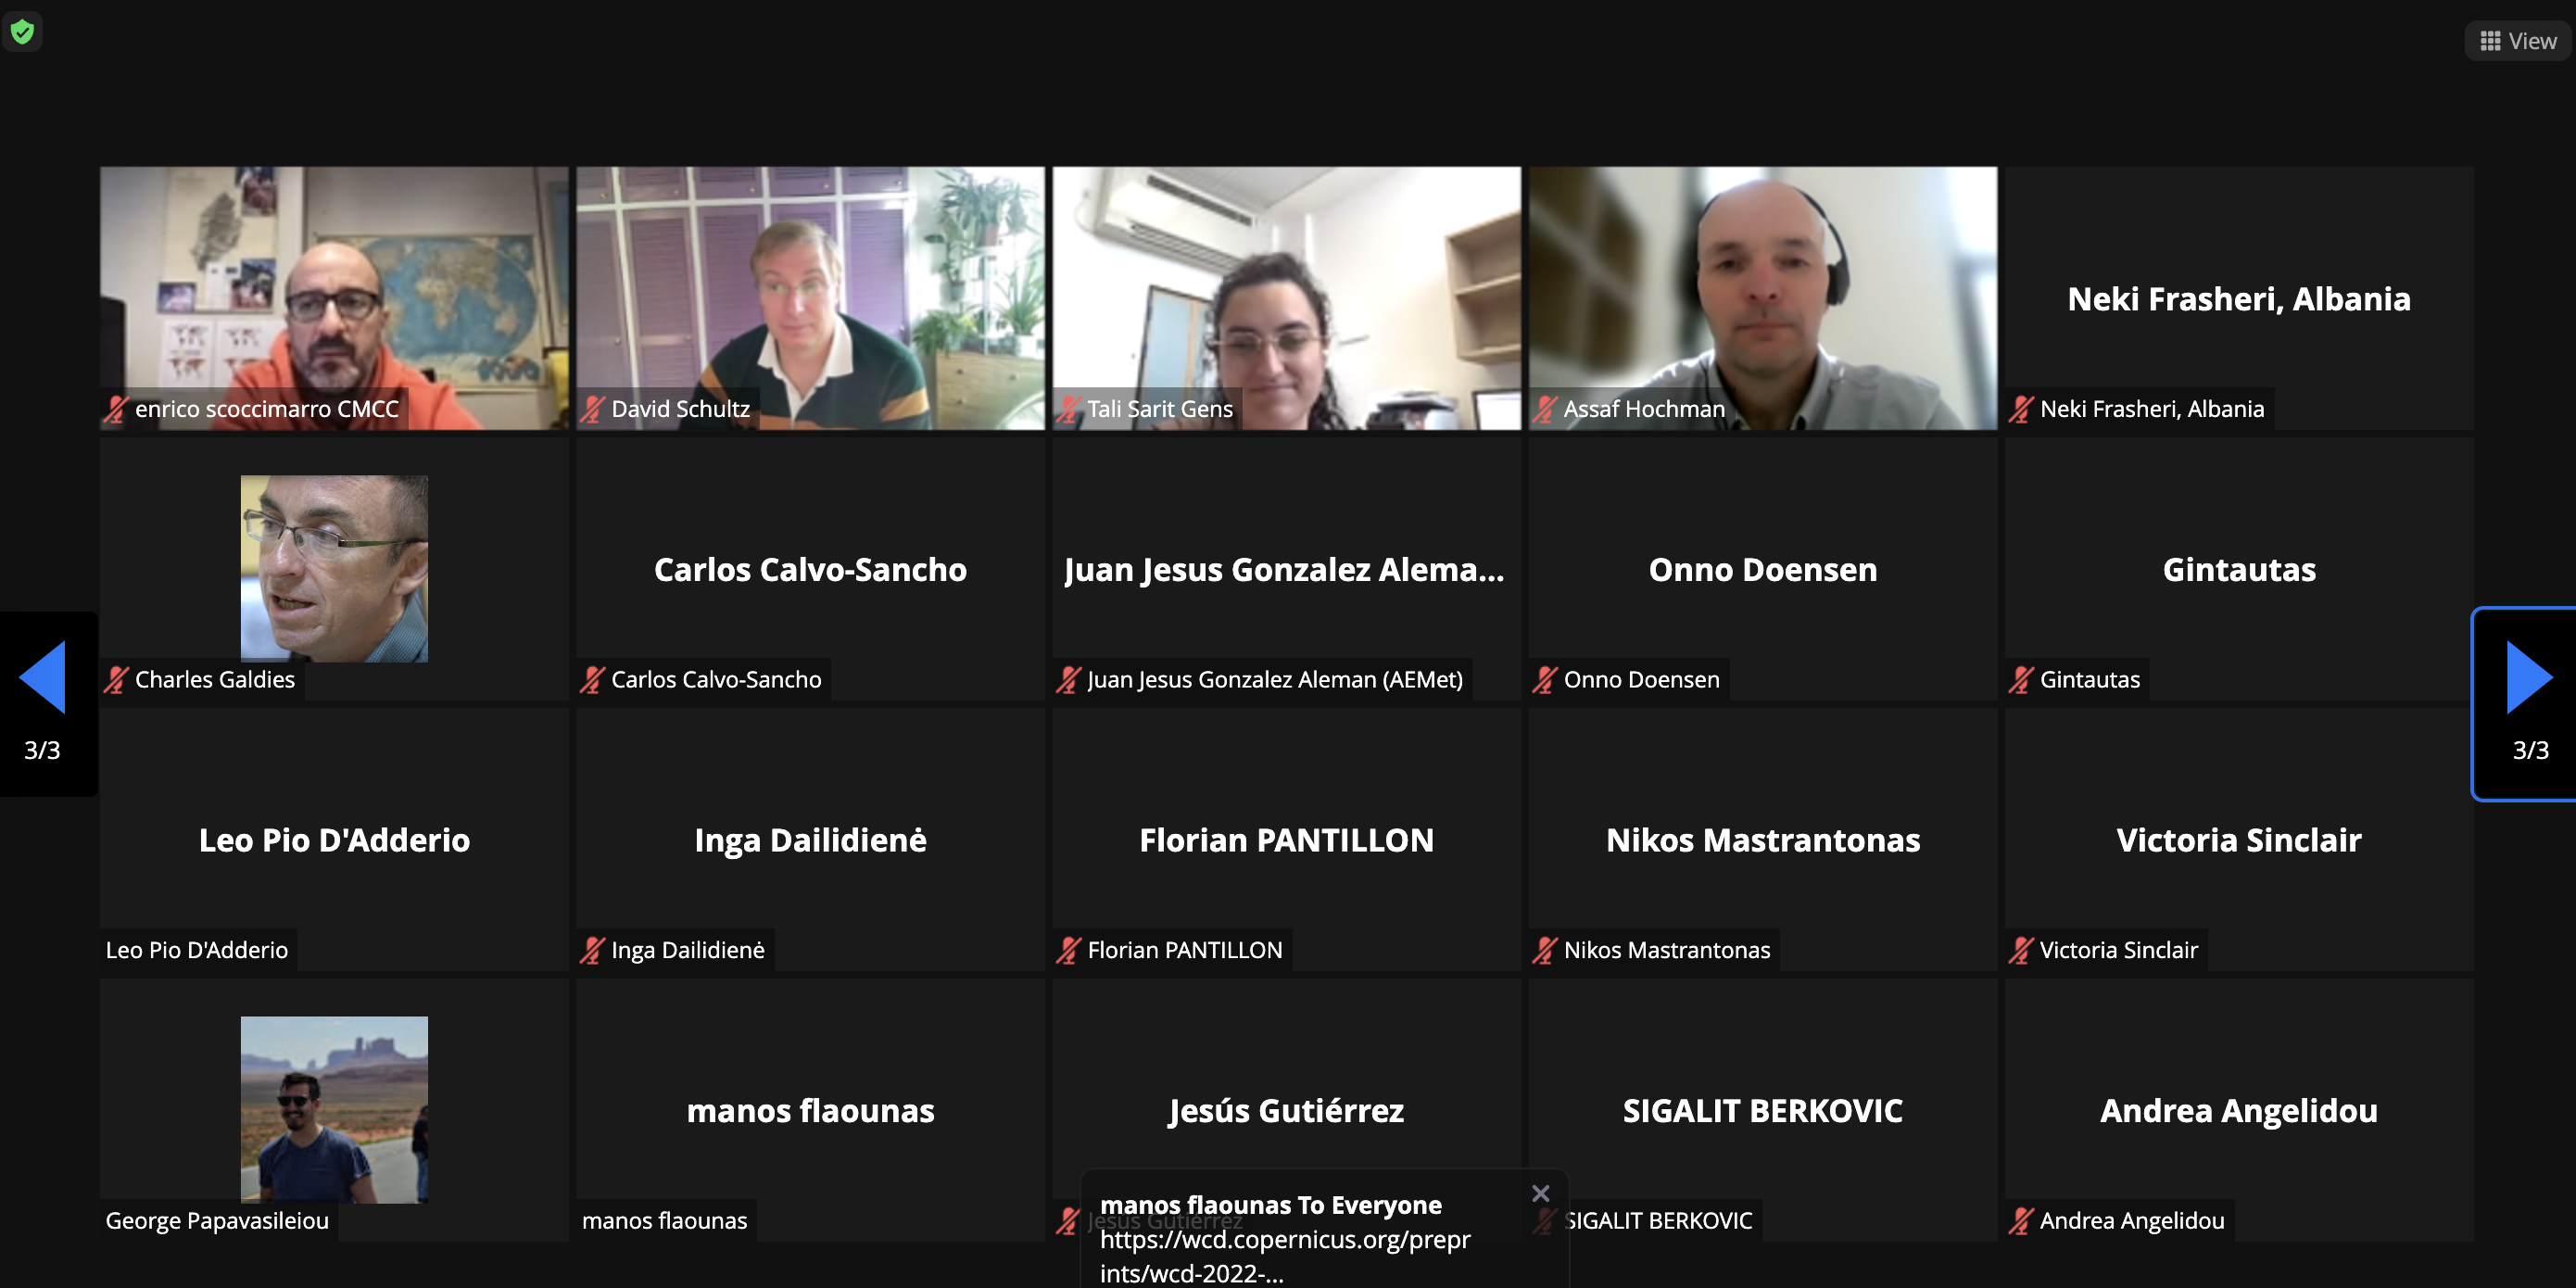Viewport: 2576px width, 1288px height.
Task: Select Tali Sarit Gens video tile
Action: (1286, 298)
